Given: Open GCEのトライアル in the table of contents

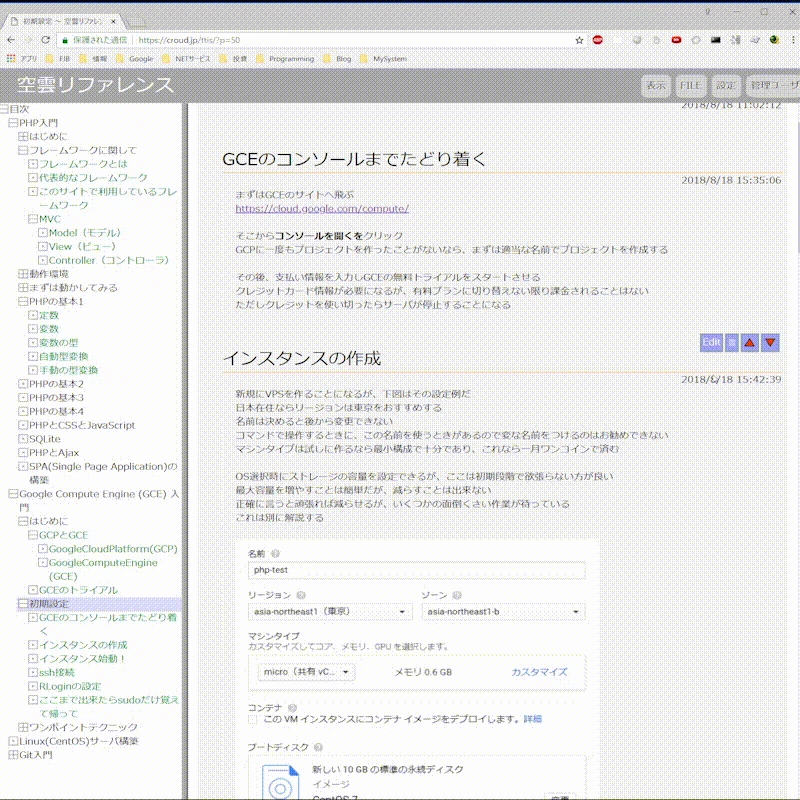Looking at the screenshot, I should click(x=78, y=590).
